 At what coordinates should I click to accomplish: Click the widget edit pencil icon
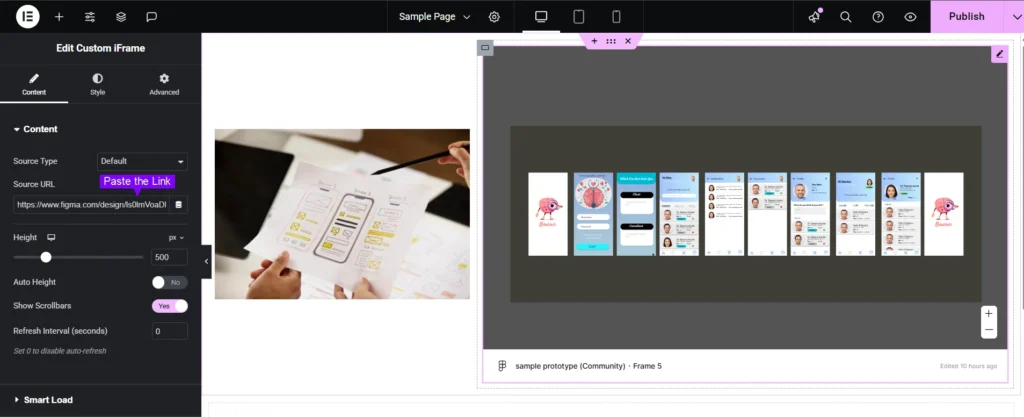[999, 54]
